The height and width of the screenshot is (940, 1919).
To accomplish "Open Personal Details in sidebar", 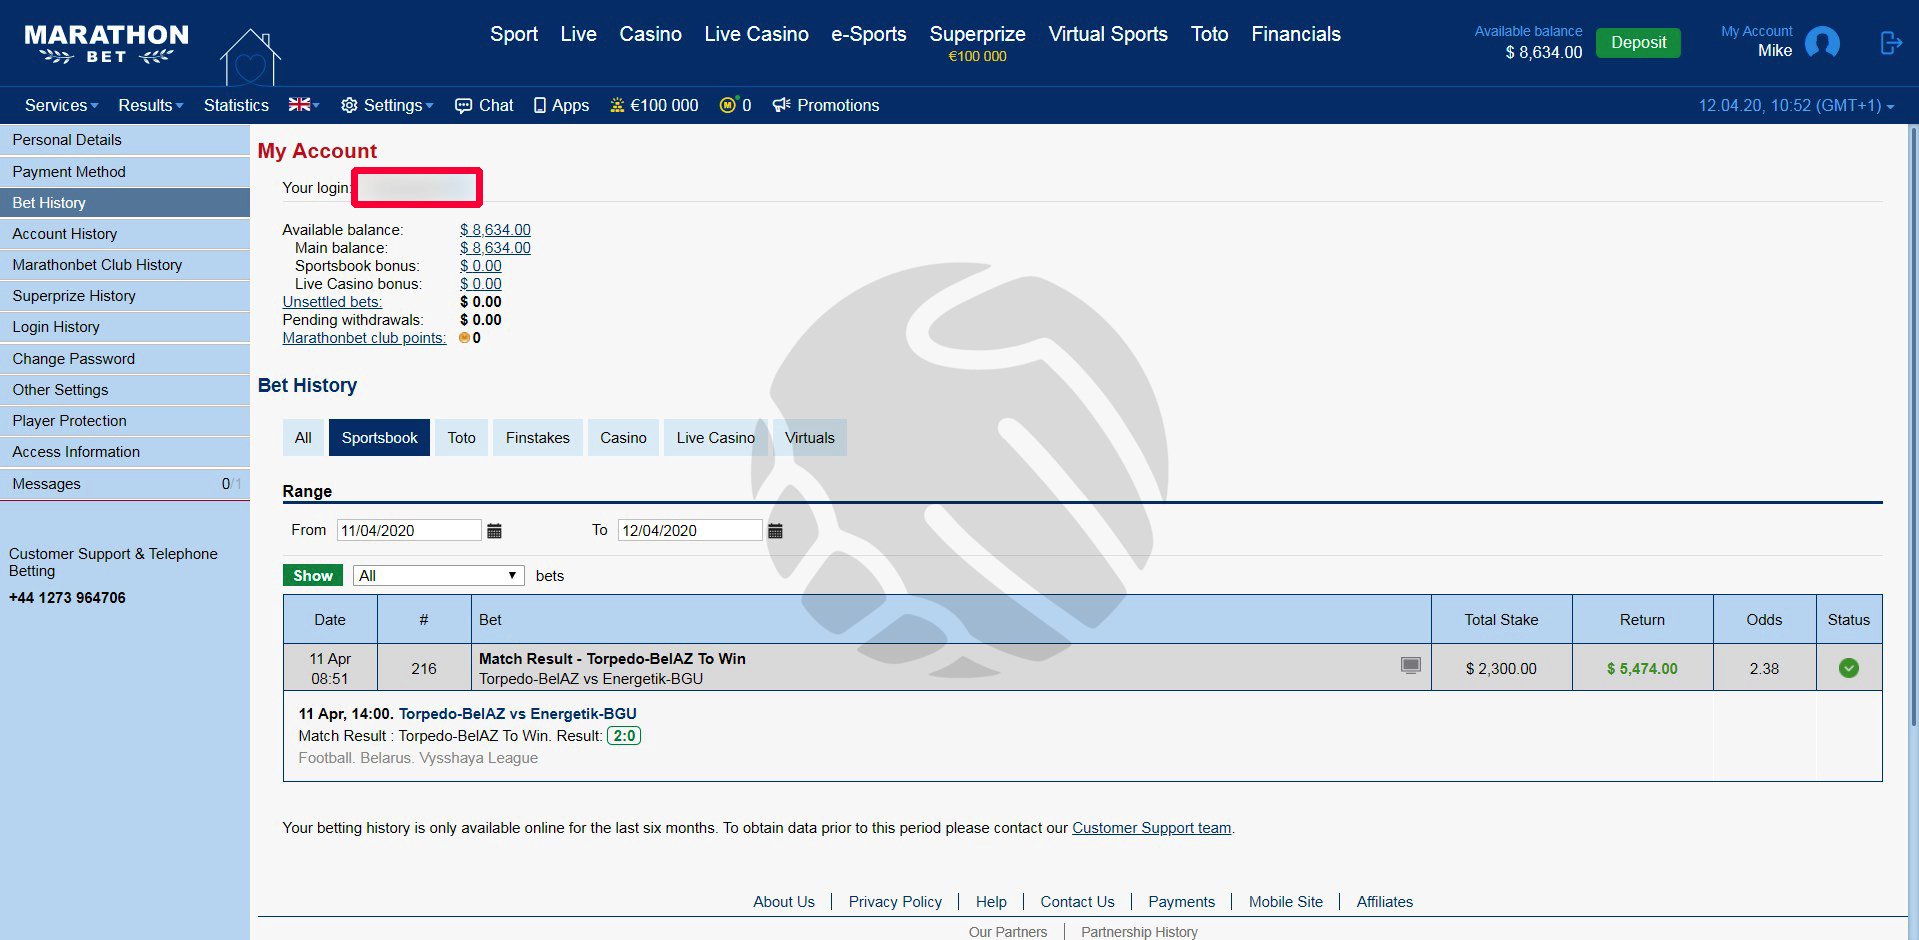I will coord(125,140).
